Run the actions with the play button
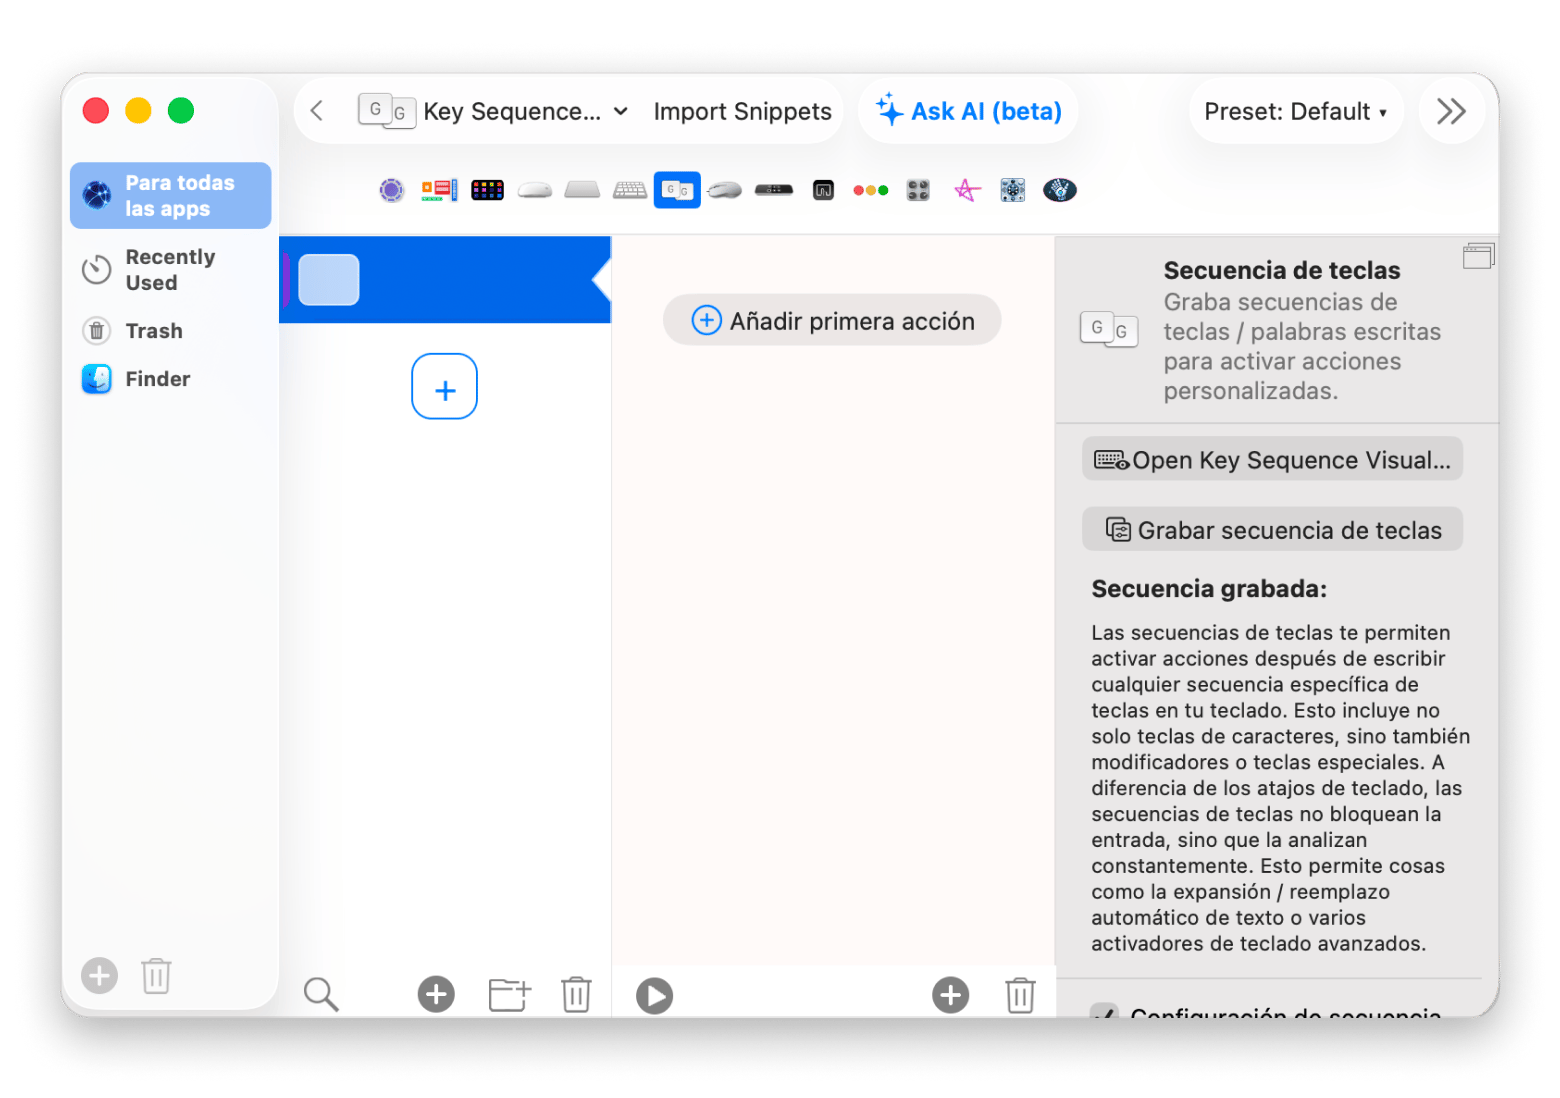Viewport: 1560px width, 1098px height. pos(654,996)
